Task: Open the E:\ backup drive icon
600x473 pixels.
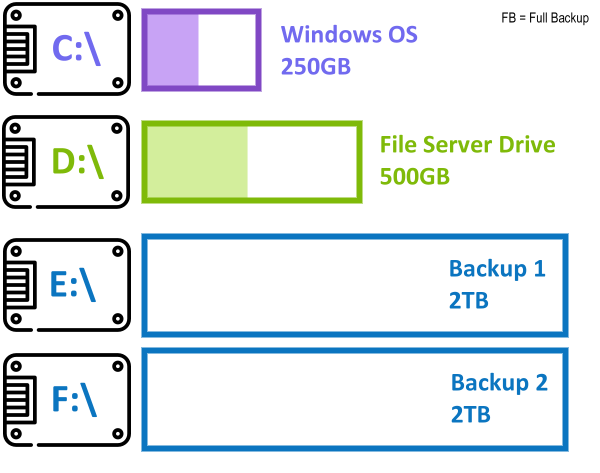Action: click(67, 285)
